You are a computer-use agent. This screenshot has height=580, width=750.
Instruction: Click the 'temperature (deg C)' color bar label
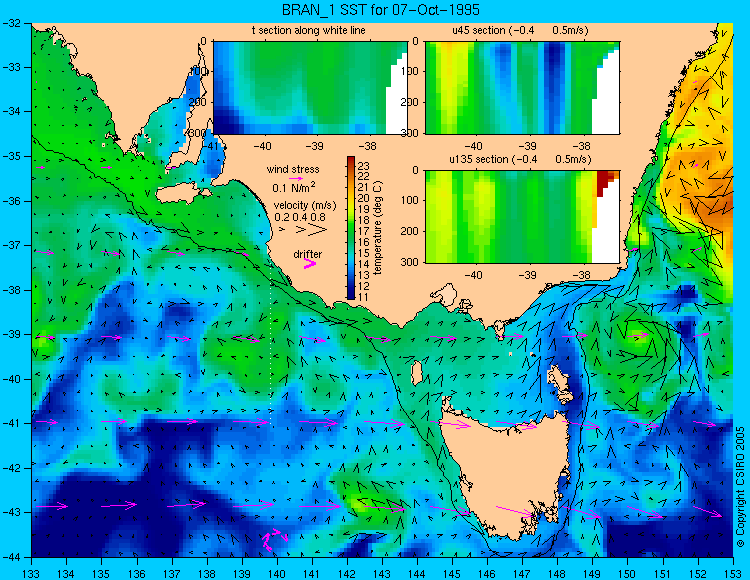click(378, 228)
